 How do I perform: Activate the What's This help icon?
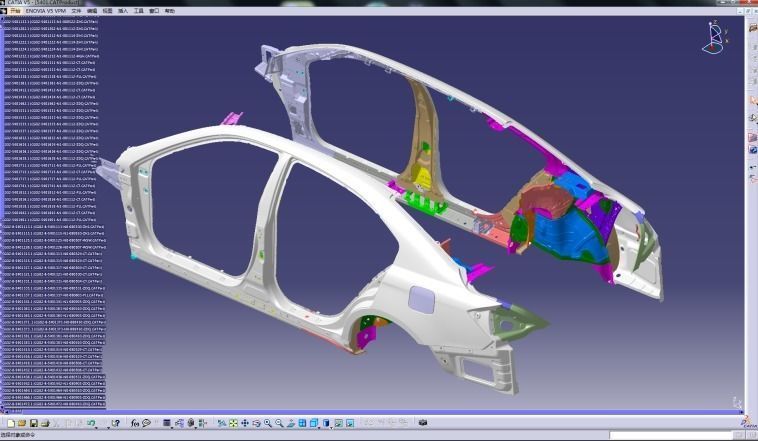(116, 423)
